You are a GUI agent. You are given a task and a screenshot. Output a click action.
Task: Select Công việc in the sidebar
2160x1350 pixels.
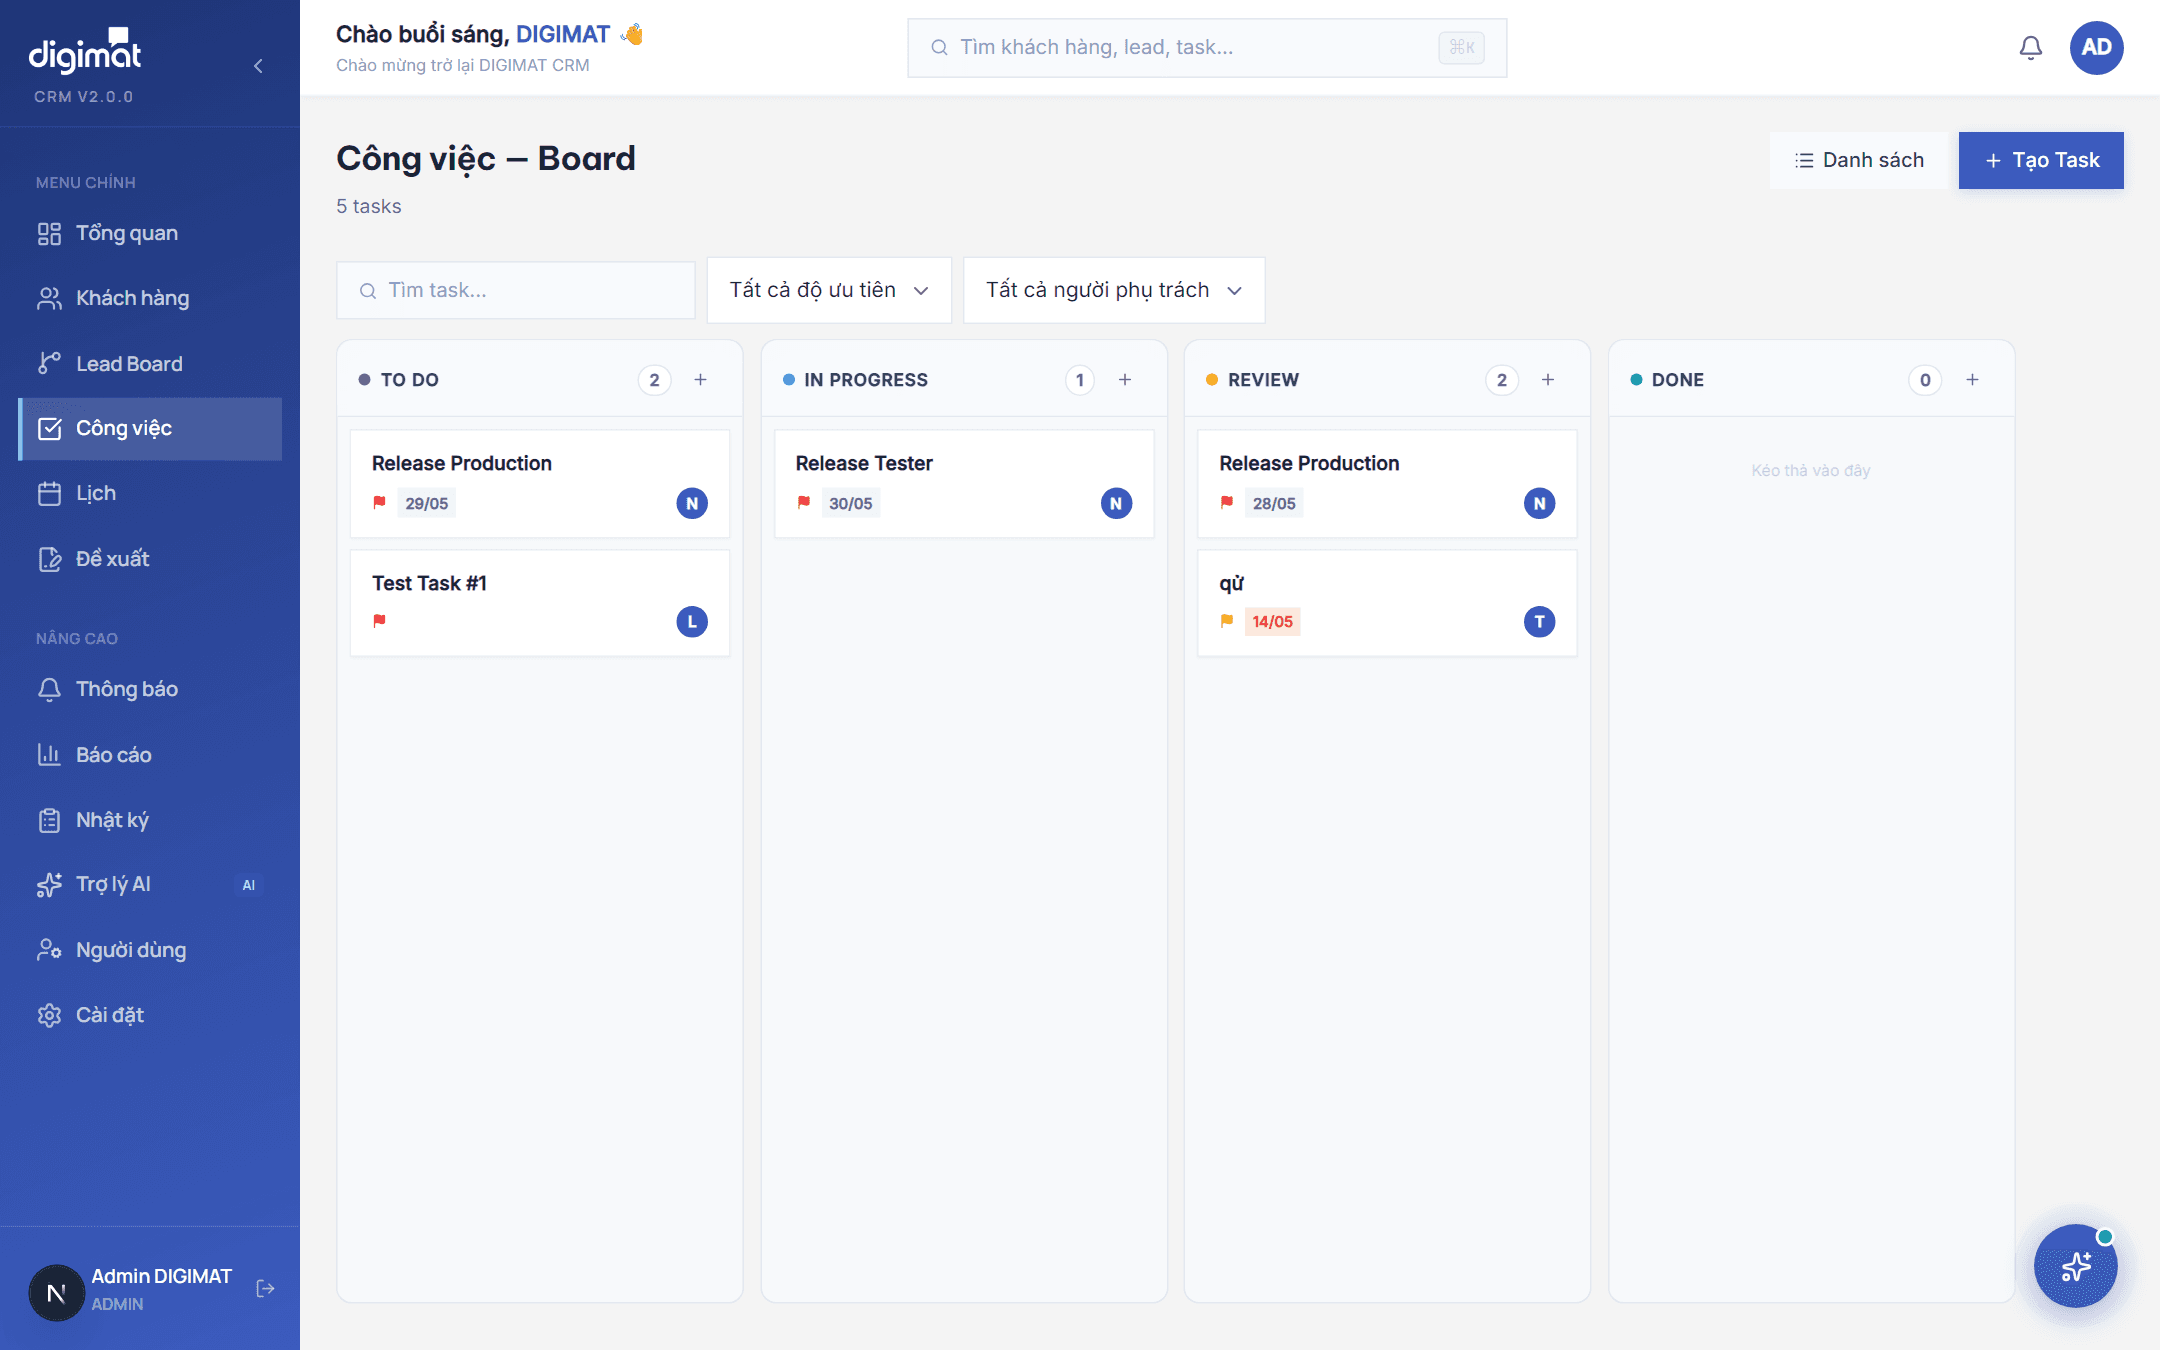(x=150, y=429)
